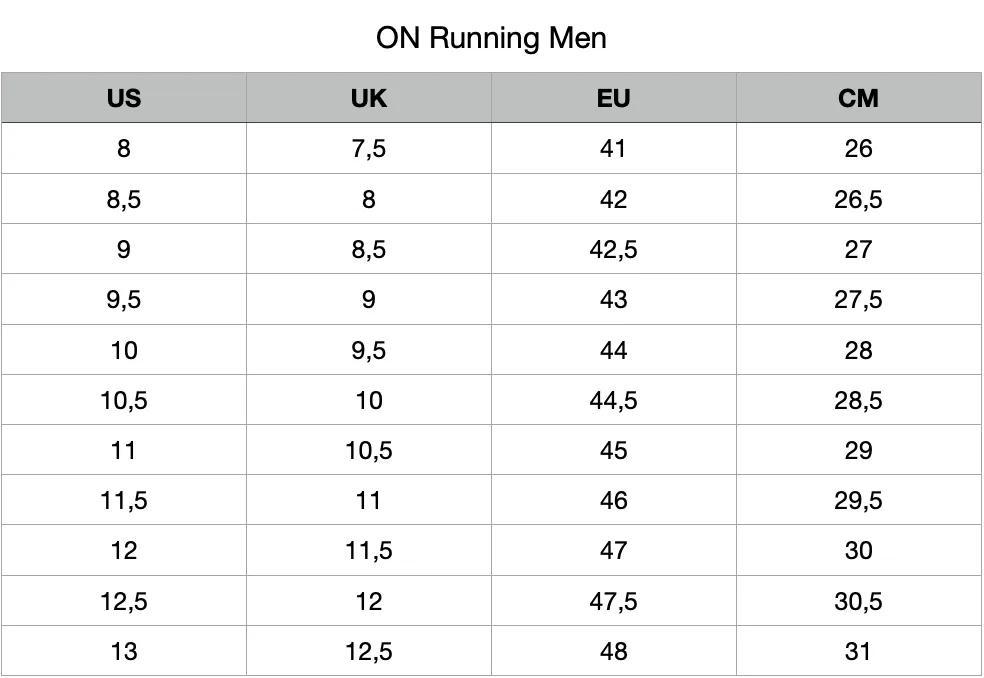Select the CM 29,5 cell
Screen dimensions: 984x678
point(858,500)
